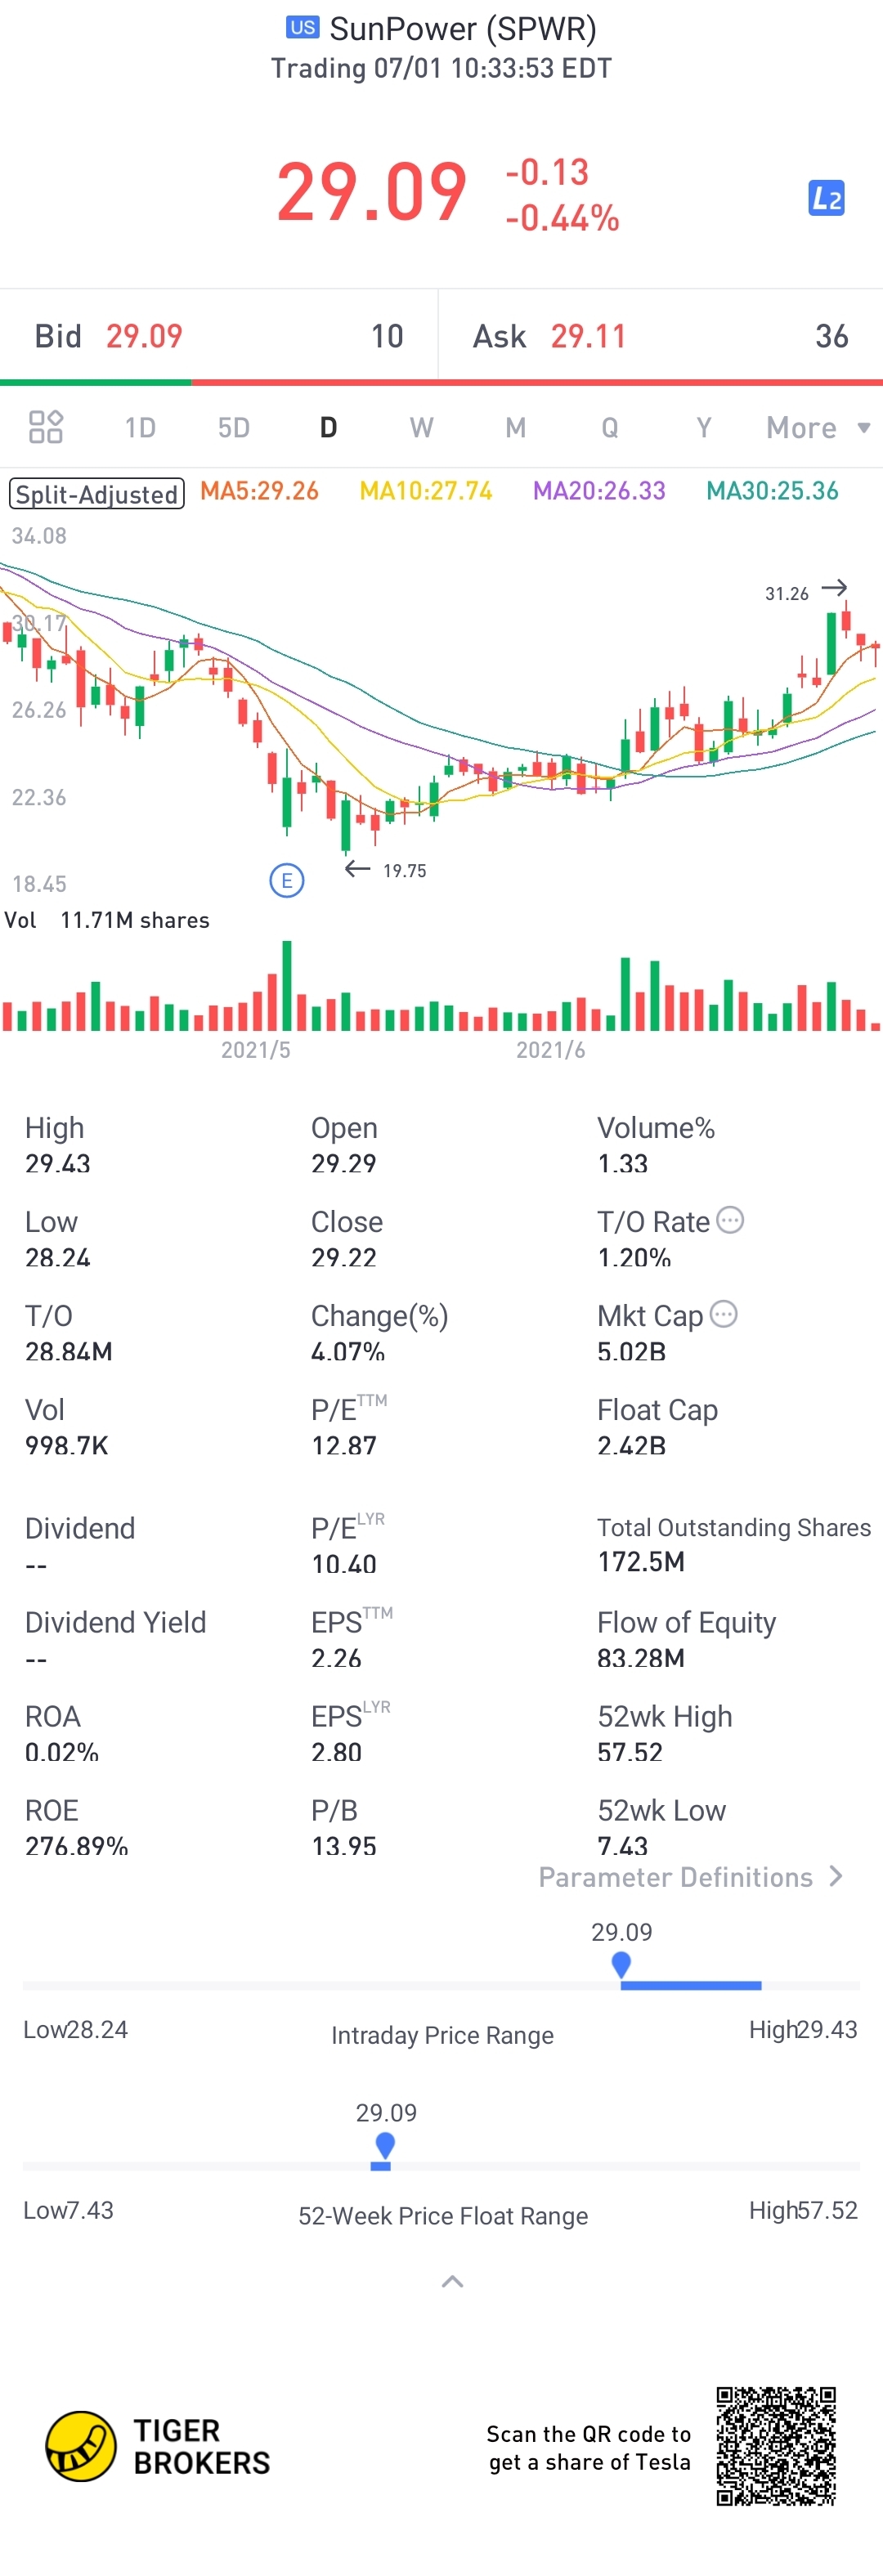Tap the Ask price 29.11 panel
Image resolution: width=883 pixels, height=2576 pixels.
pyautogui.click(x=661, y=336)
